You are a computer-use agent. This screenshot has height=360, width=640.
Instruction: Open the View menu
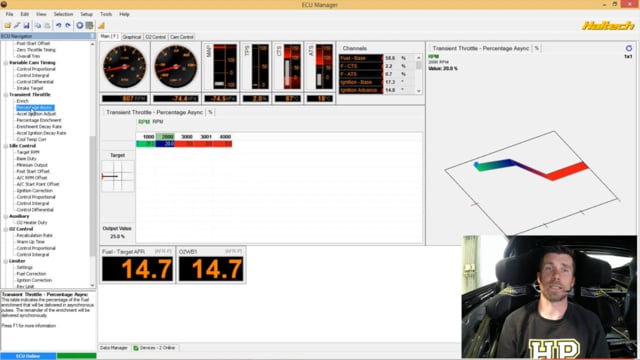tap(41, 14)
